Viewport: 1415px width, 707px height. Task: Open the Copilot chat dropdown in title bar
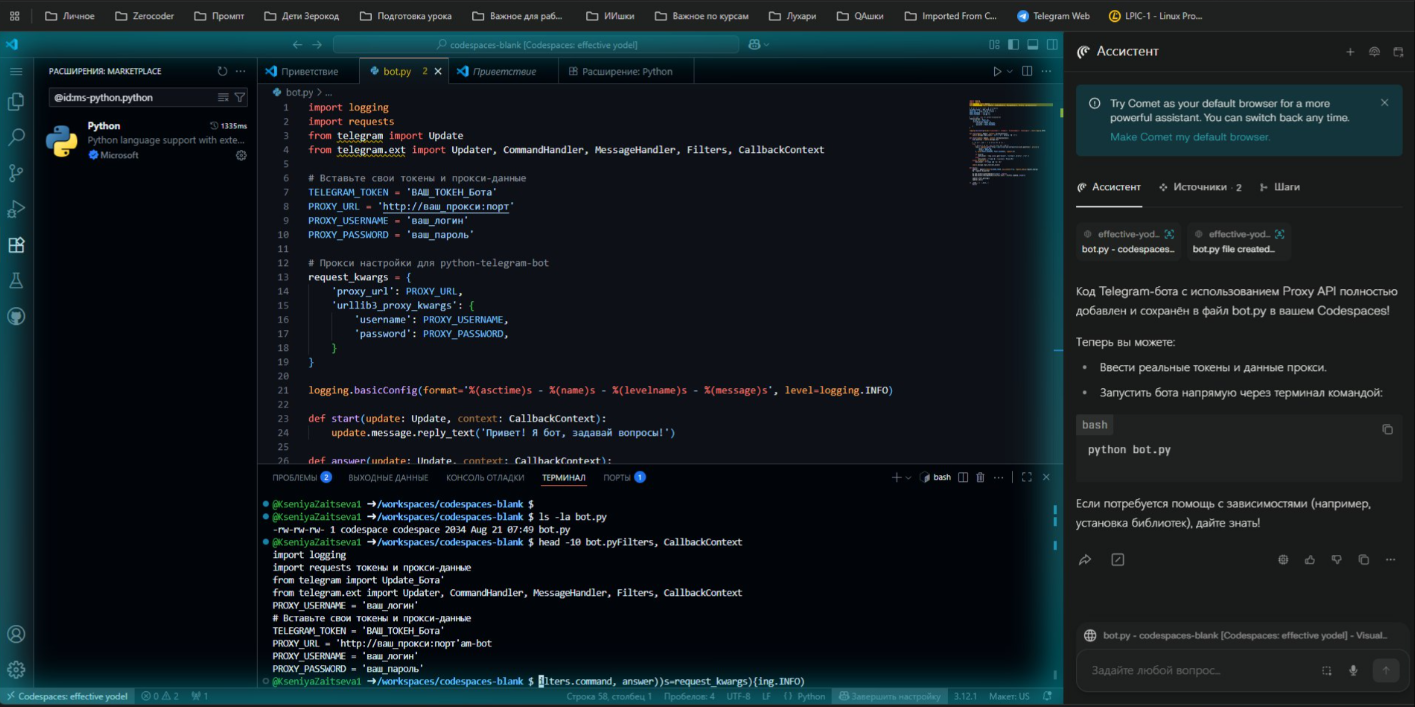[768, 45]
